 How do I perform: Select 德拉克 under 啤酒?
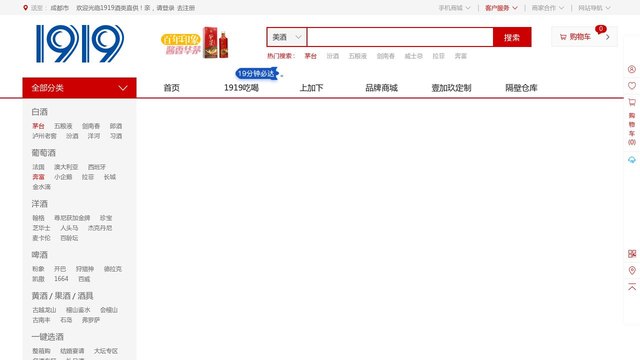click(x=113, y=269)
